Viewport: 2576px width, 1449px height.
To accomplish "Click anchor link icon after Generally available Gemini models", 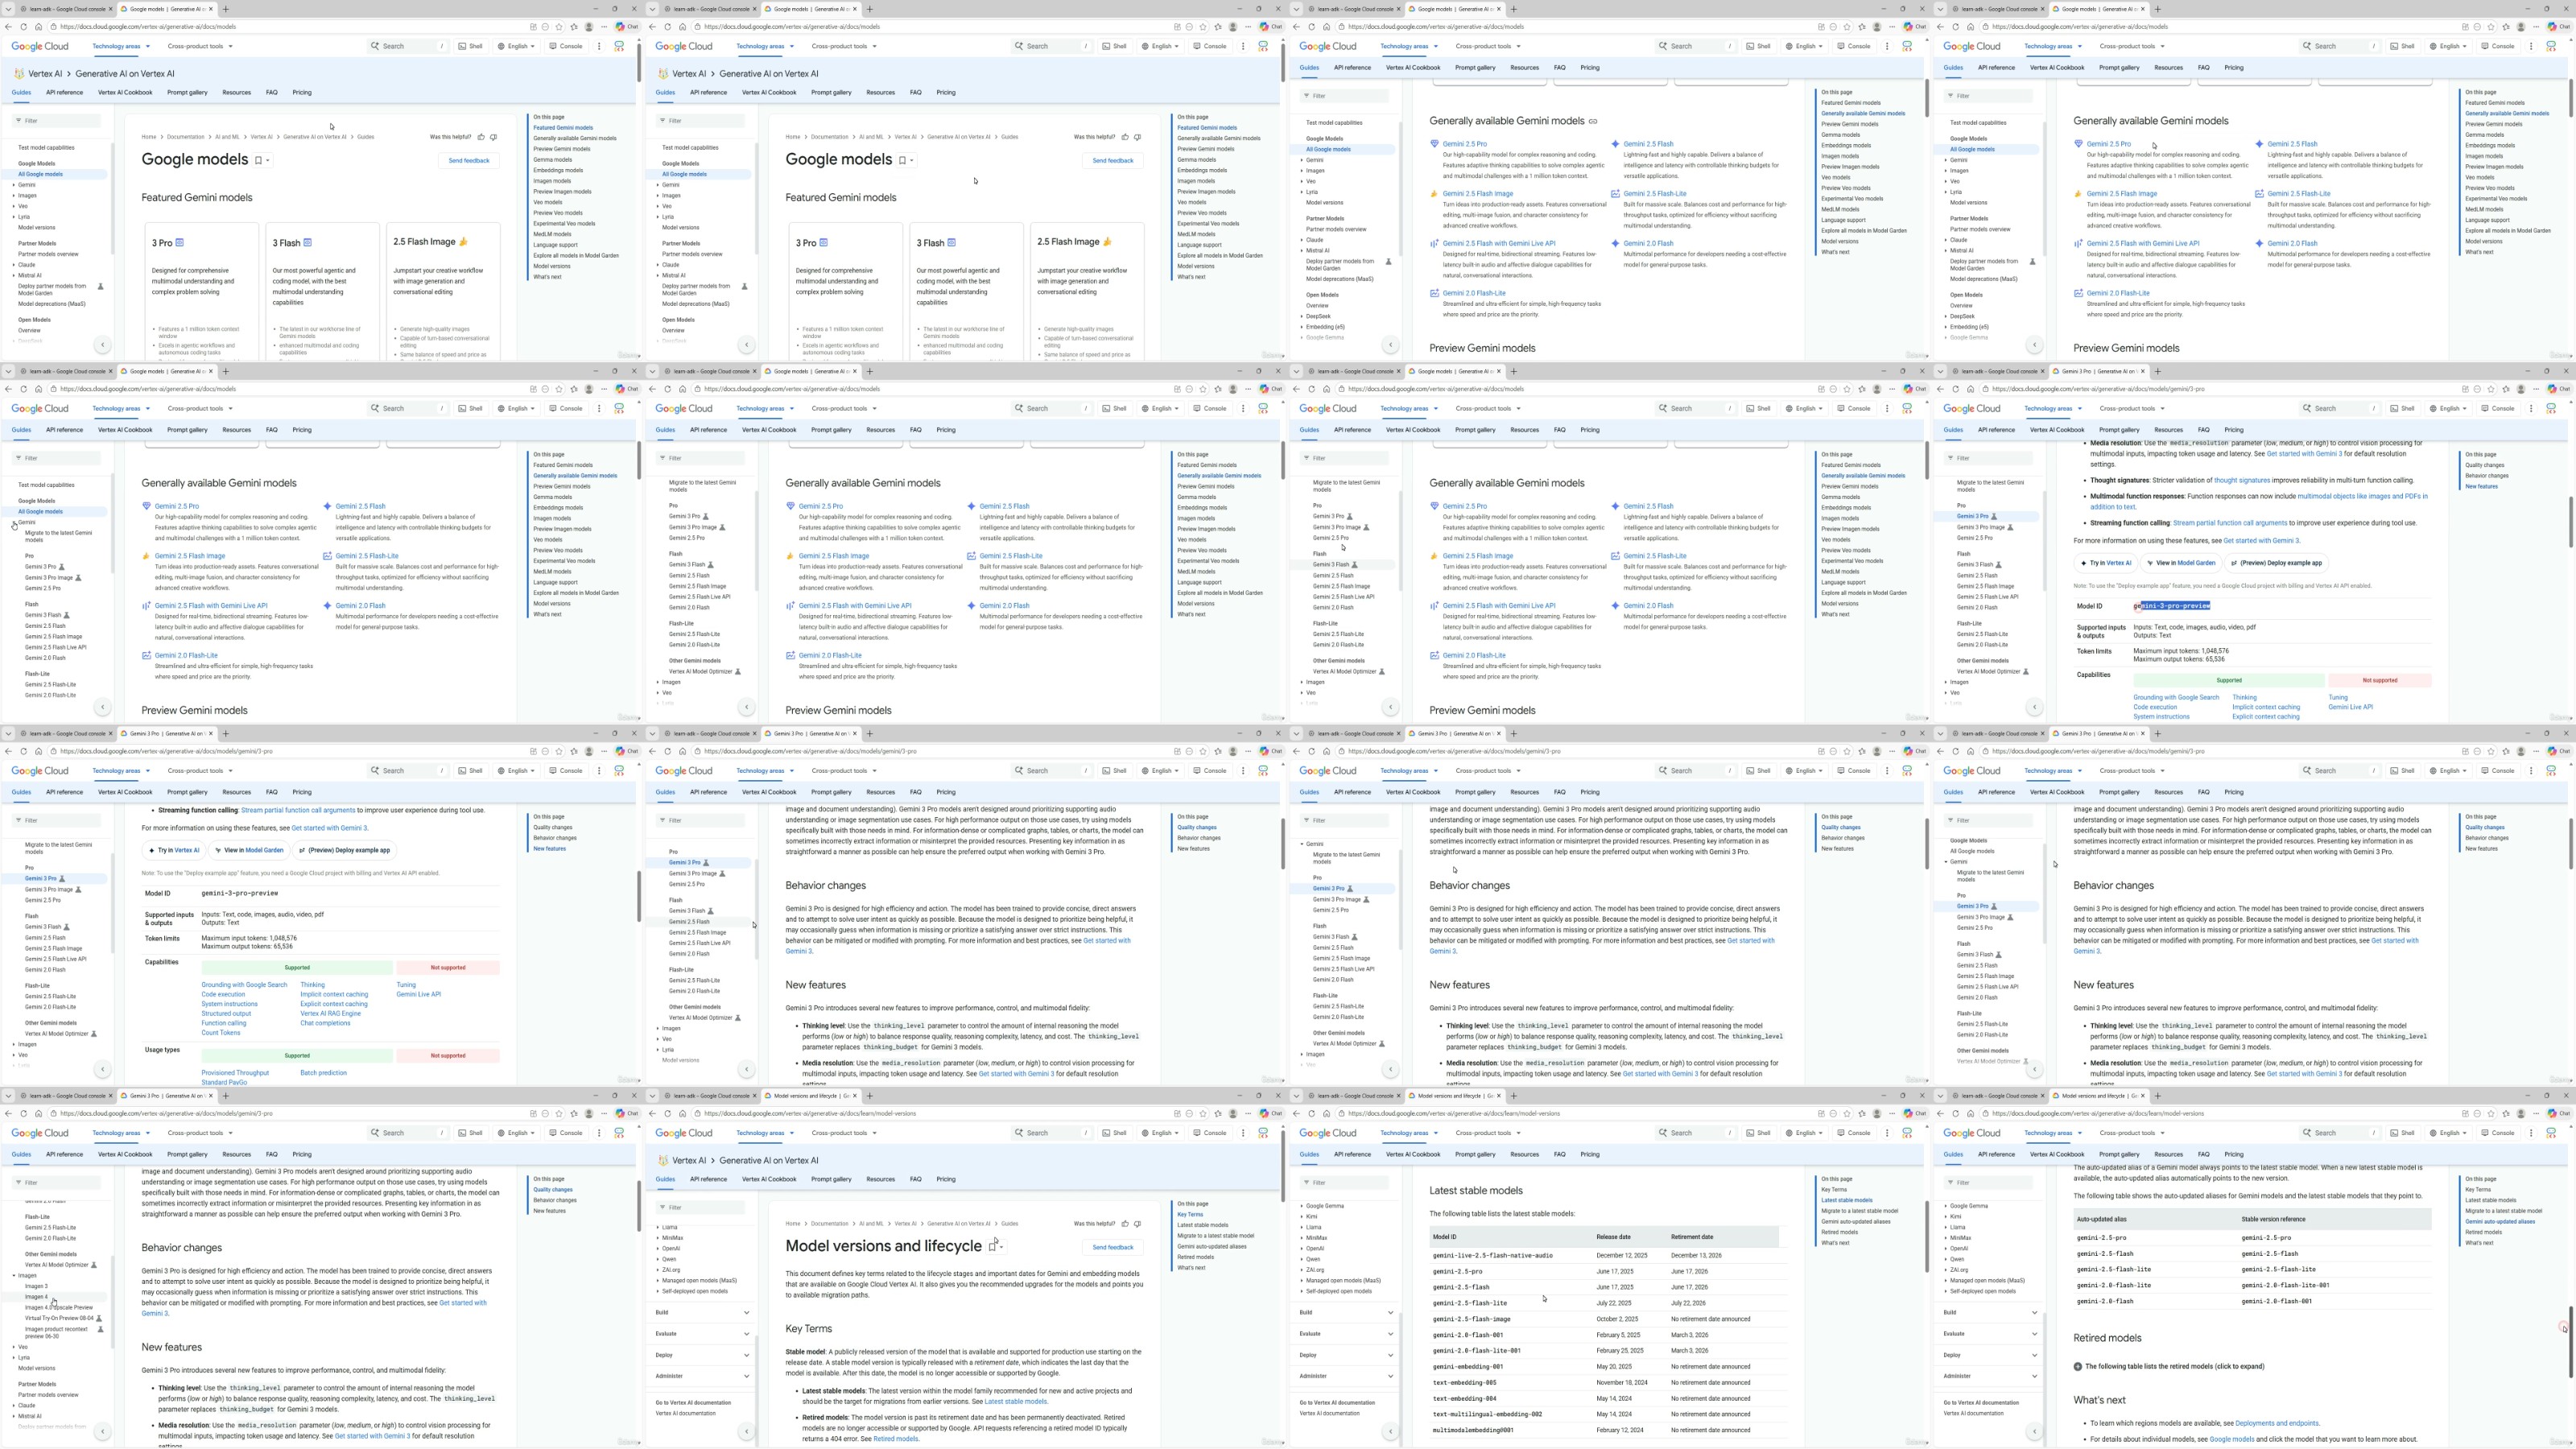I will pos(1593,121).
